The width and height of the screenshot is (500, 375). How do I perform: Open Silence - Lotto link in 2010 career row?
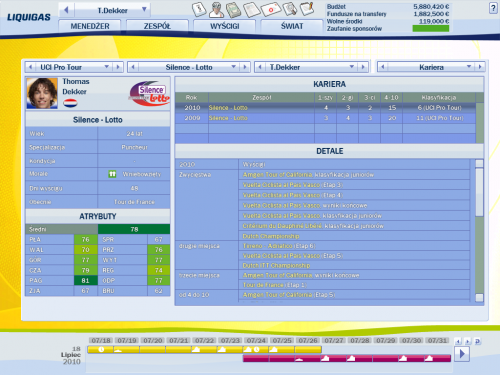tap(228, 108)
